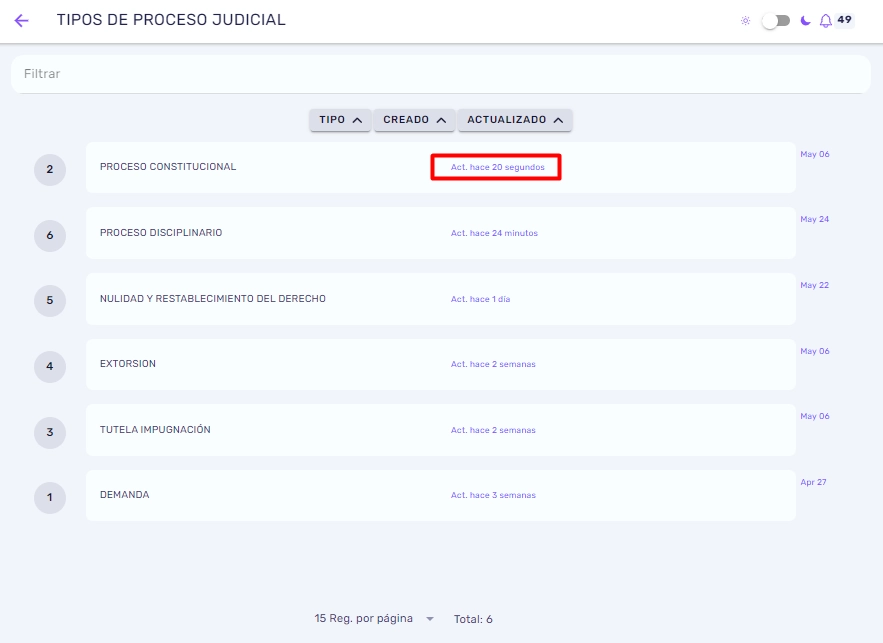Click the May 22 date label

(815, 285)
